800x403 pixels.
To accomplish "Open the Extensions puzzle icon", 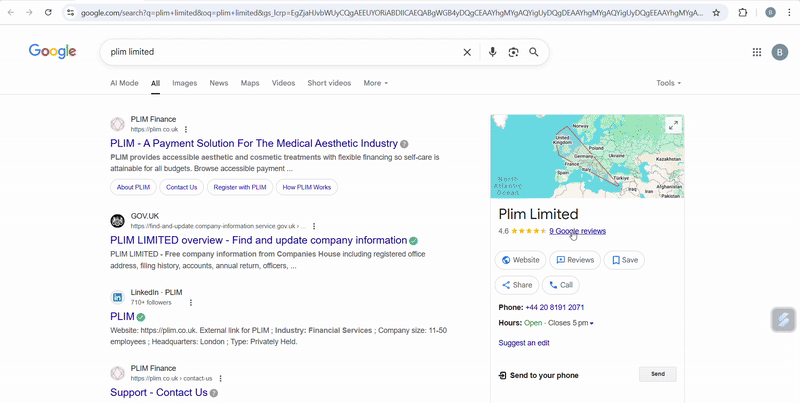I will pyautogui.click(x=743, y=13).
